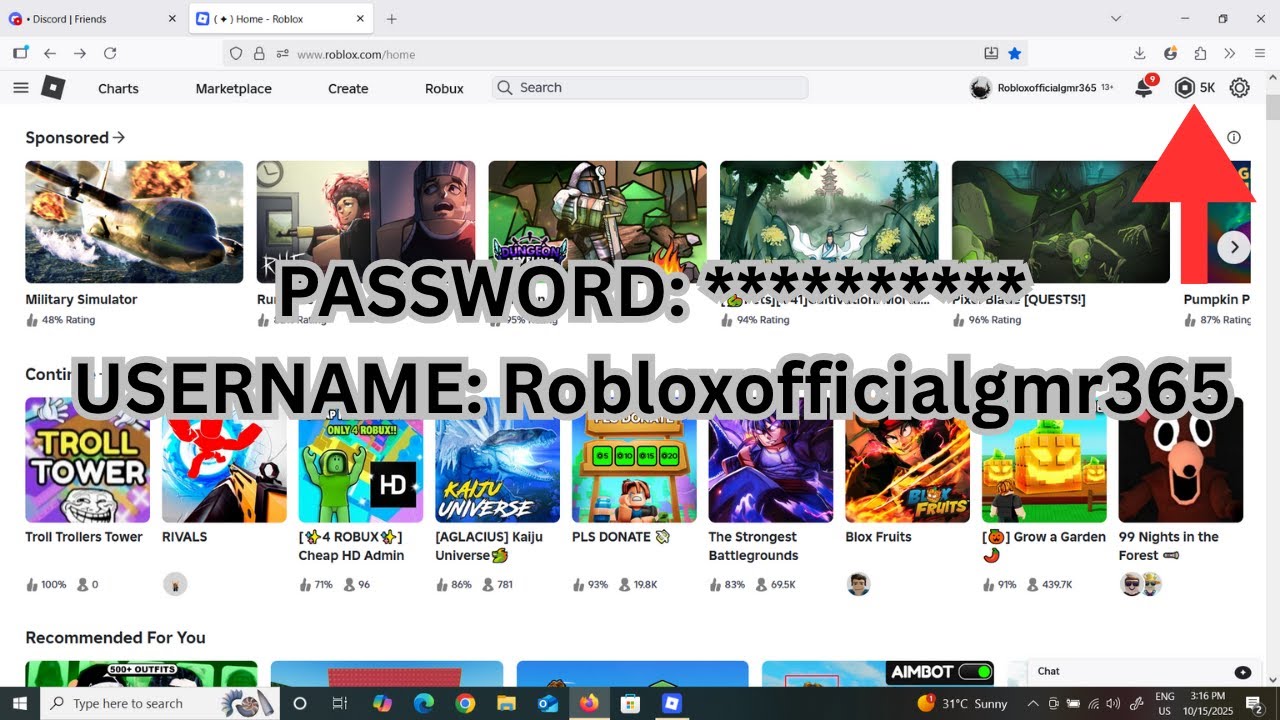Open the Roblox settings gear
1280x720 pixels.
(x=1239, y=88)
